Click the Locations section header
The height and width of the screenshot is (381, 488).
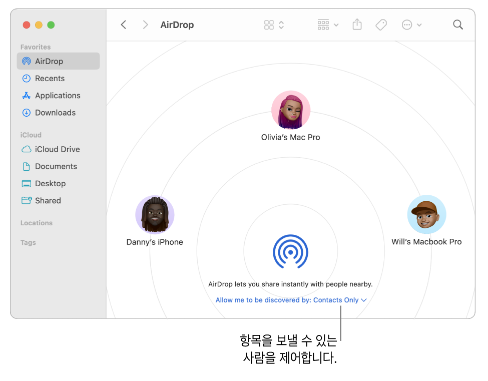coord(36,223)
